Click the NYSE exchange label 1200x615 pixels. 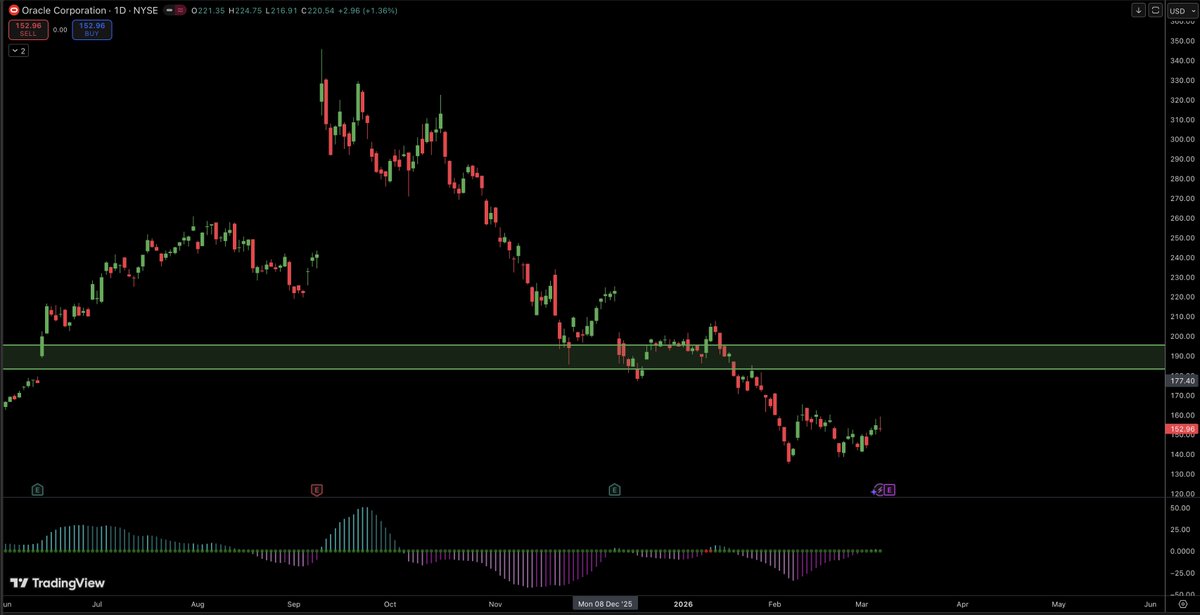click(x=145, y=10)
